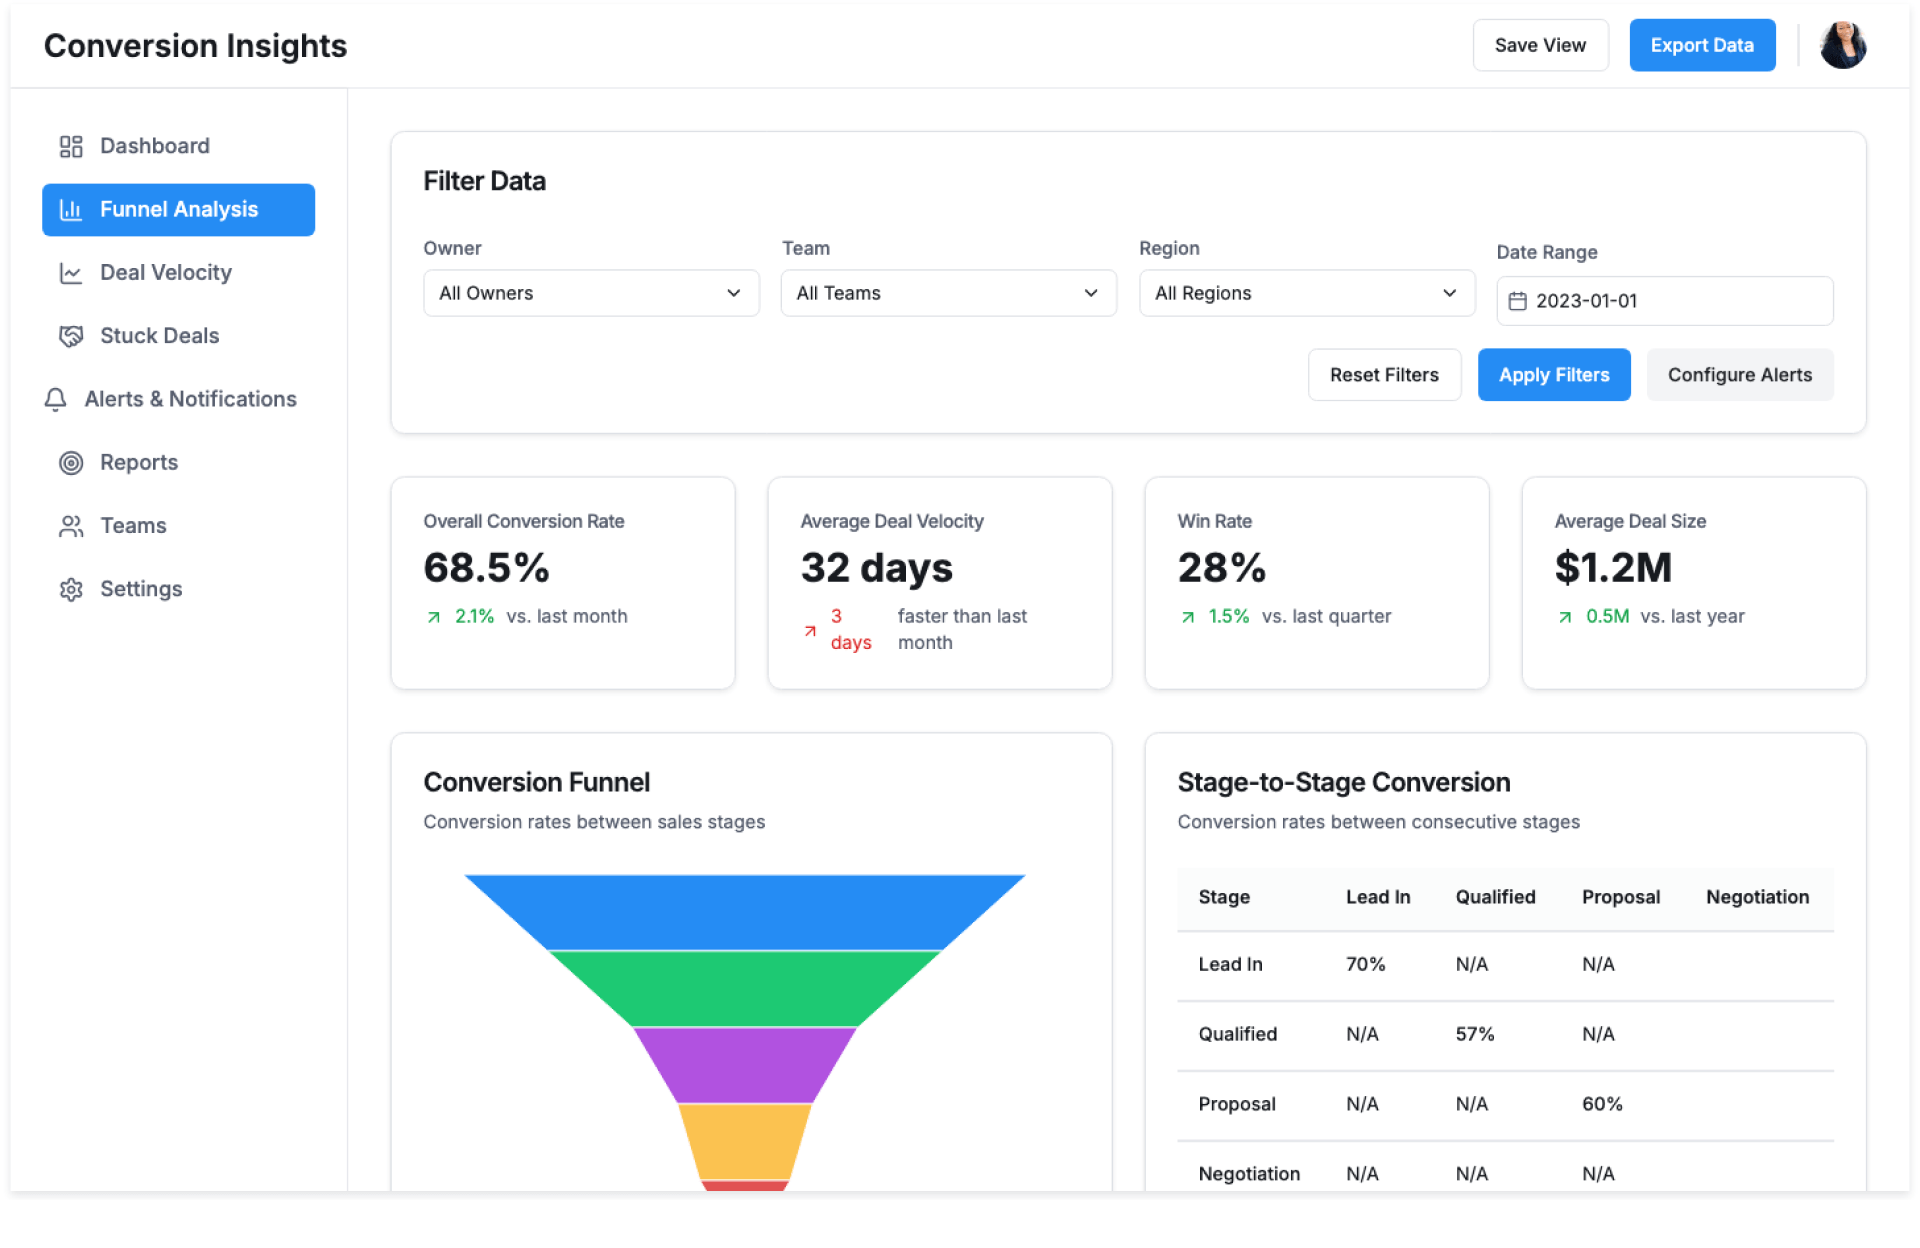Expand the All Regions dropdown

[x=1306, y=293]
